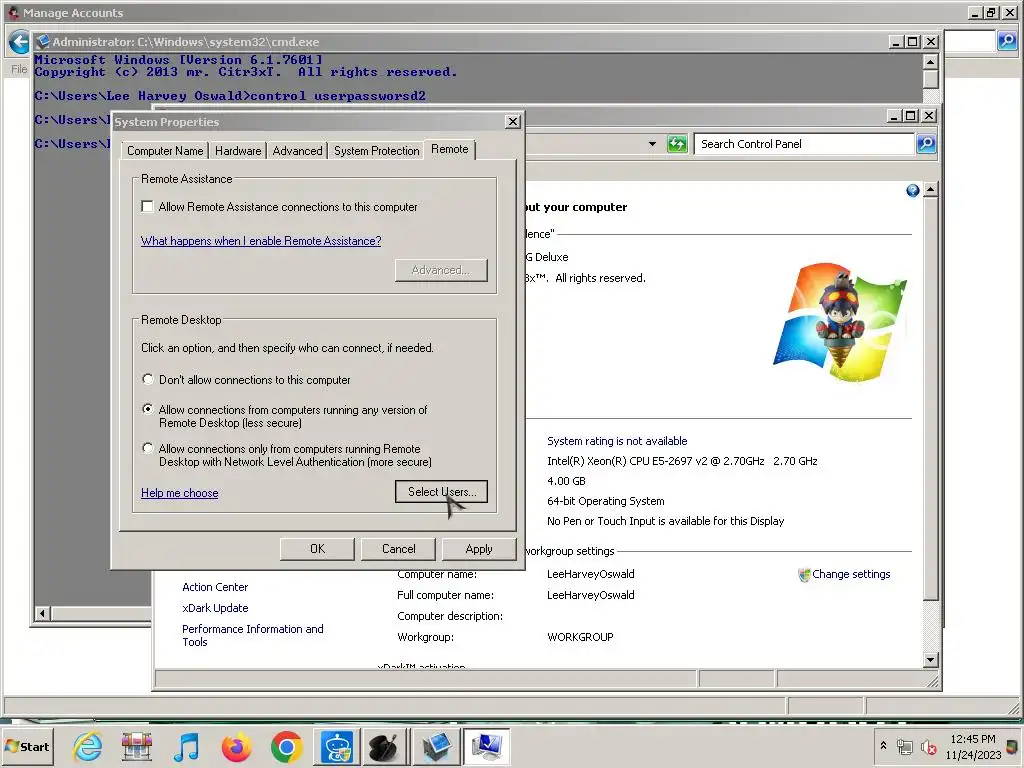Switch to the Hardware tab
Screen dimensions: 1024x768
[x=238, y=151]
